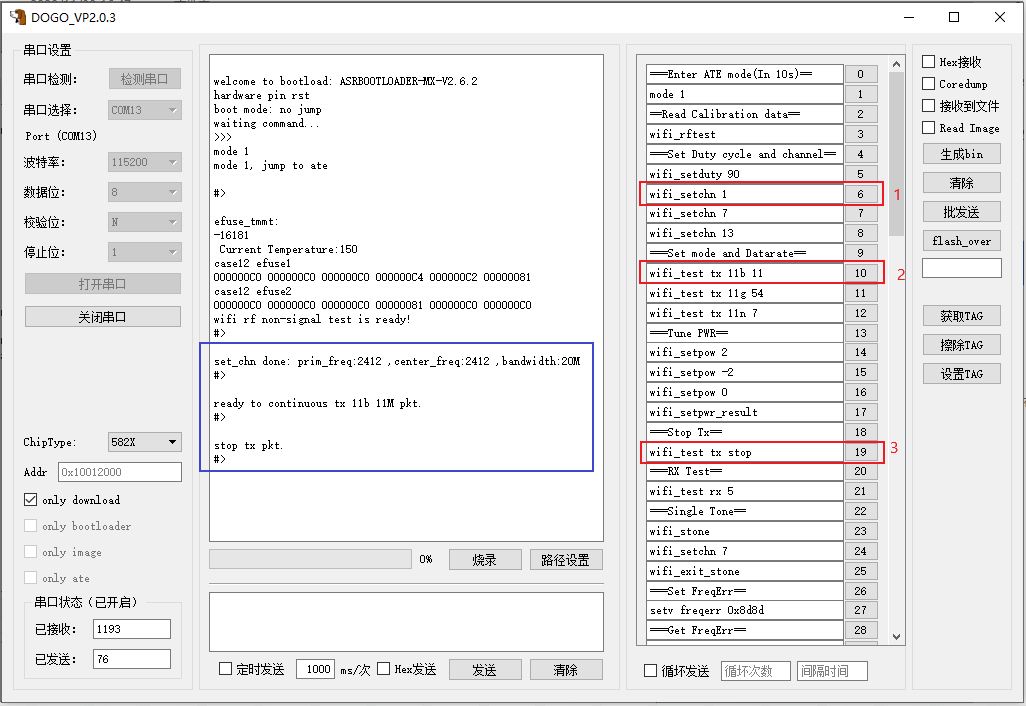Click the 清除 button under the send box

pos(566,669)
